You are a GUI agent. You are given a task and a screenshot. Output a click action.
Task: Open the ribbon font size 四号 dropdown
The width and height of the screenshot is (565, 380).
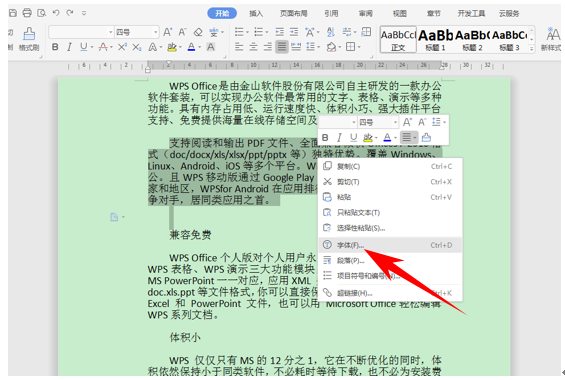click(156, 32)
